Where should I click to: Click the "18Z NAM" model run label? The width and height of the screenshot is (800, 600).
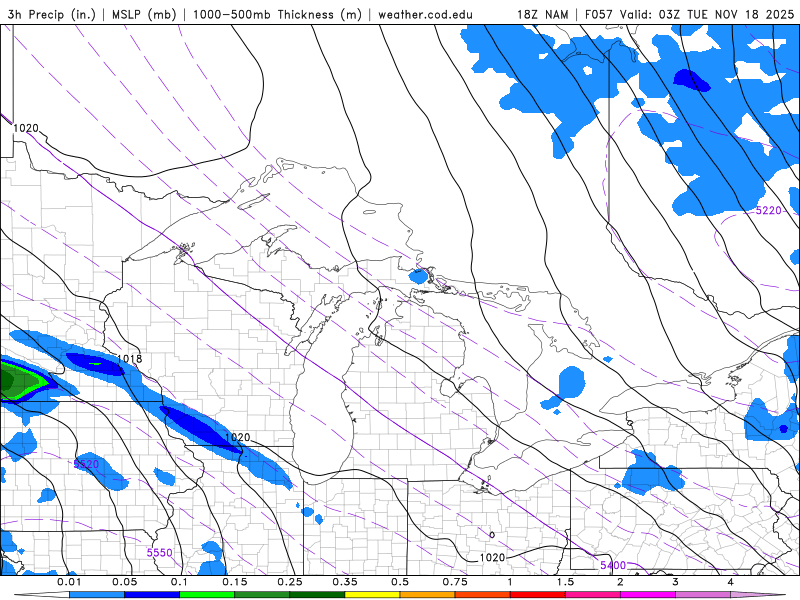click(x=543, y=14)
